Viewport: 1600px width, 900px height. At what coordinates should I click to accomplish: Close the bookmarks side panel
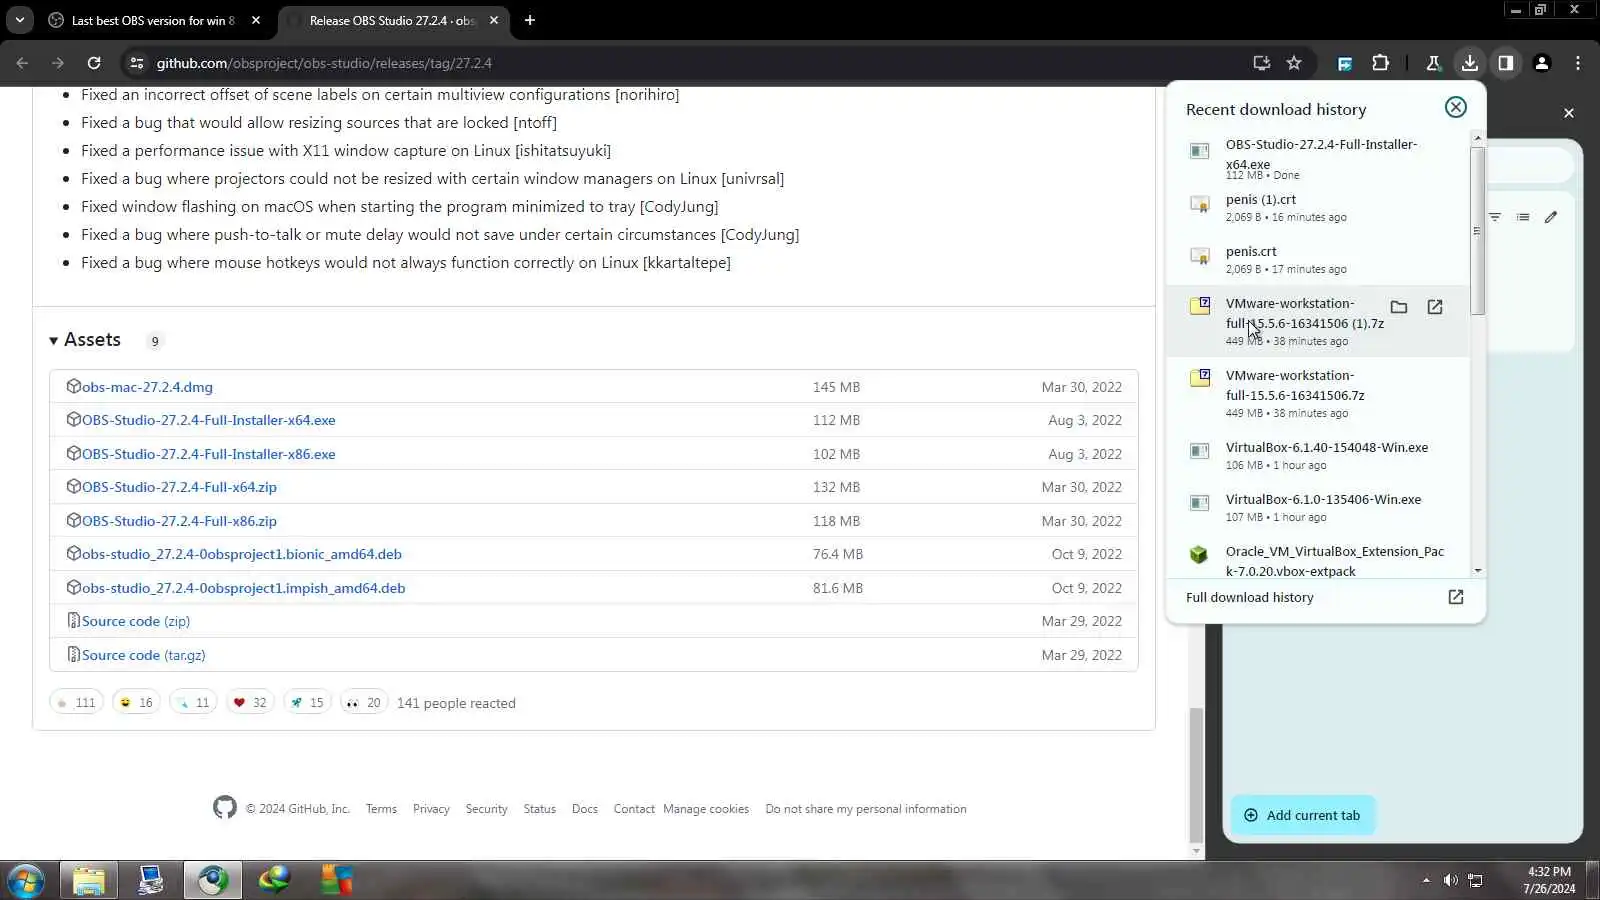(1569, 113)
